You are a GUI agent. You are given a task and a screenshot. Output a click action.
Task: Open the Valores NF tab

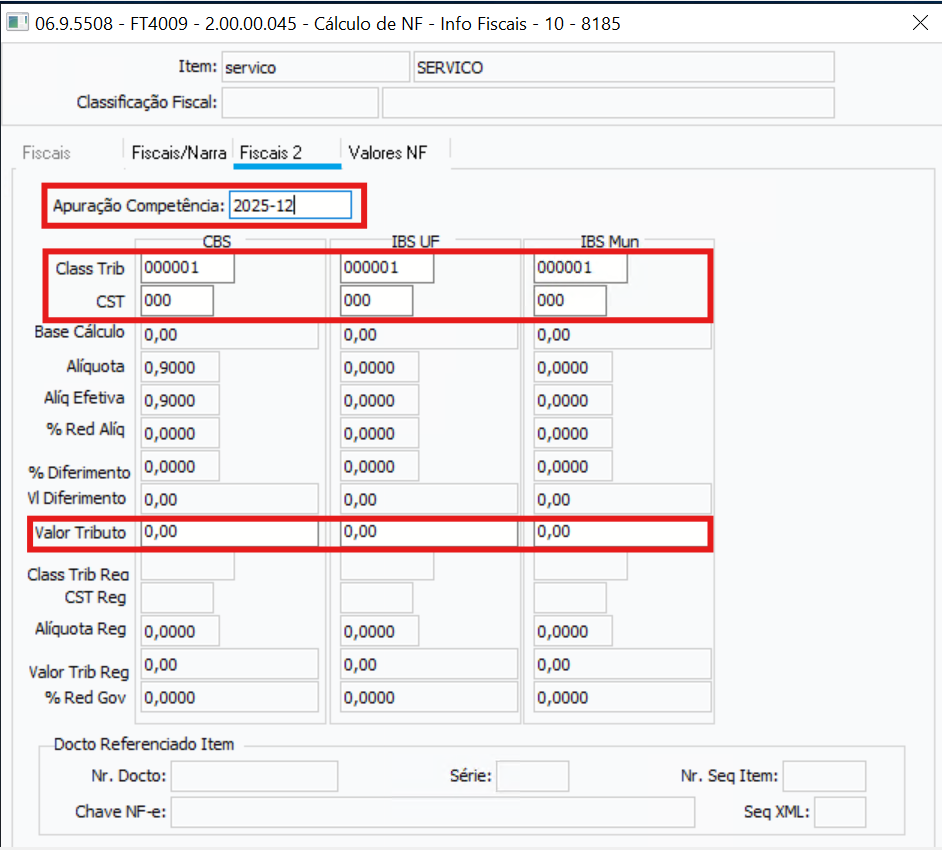coord(387,153)
